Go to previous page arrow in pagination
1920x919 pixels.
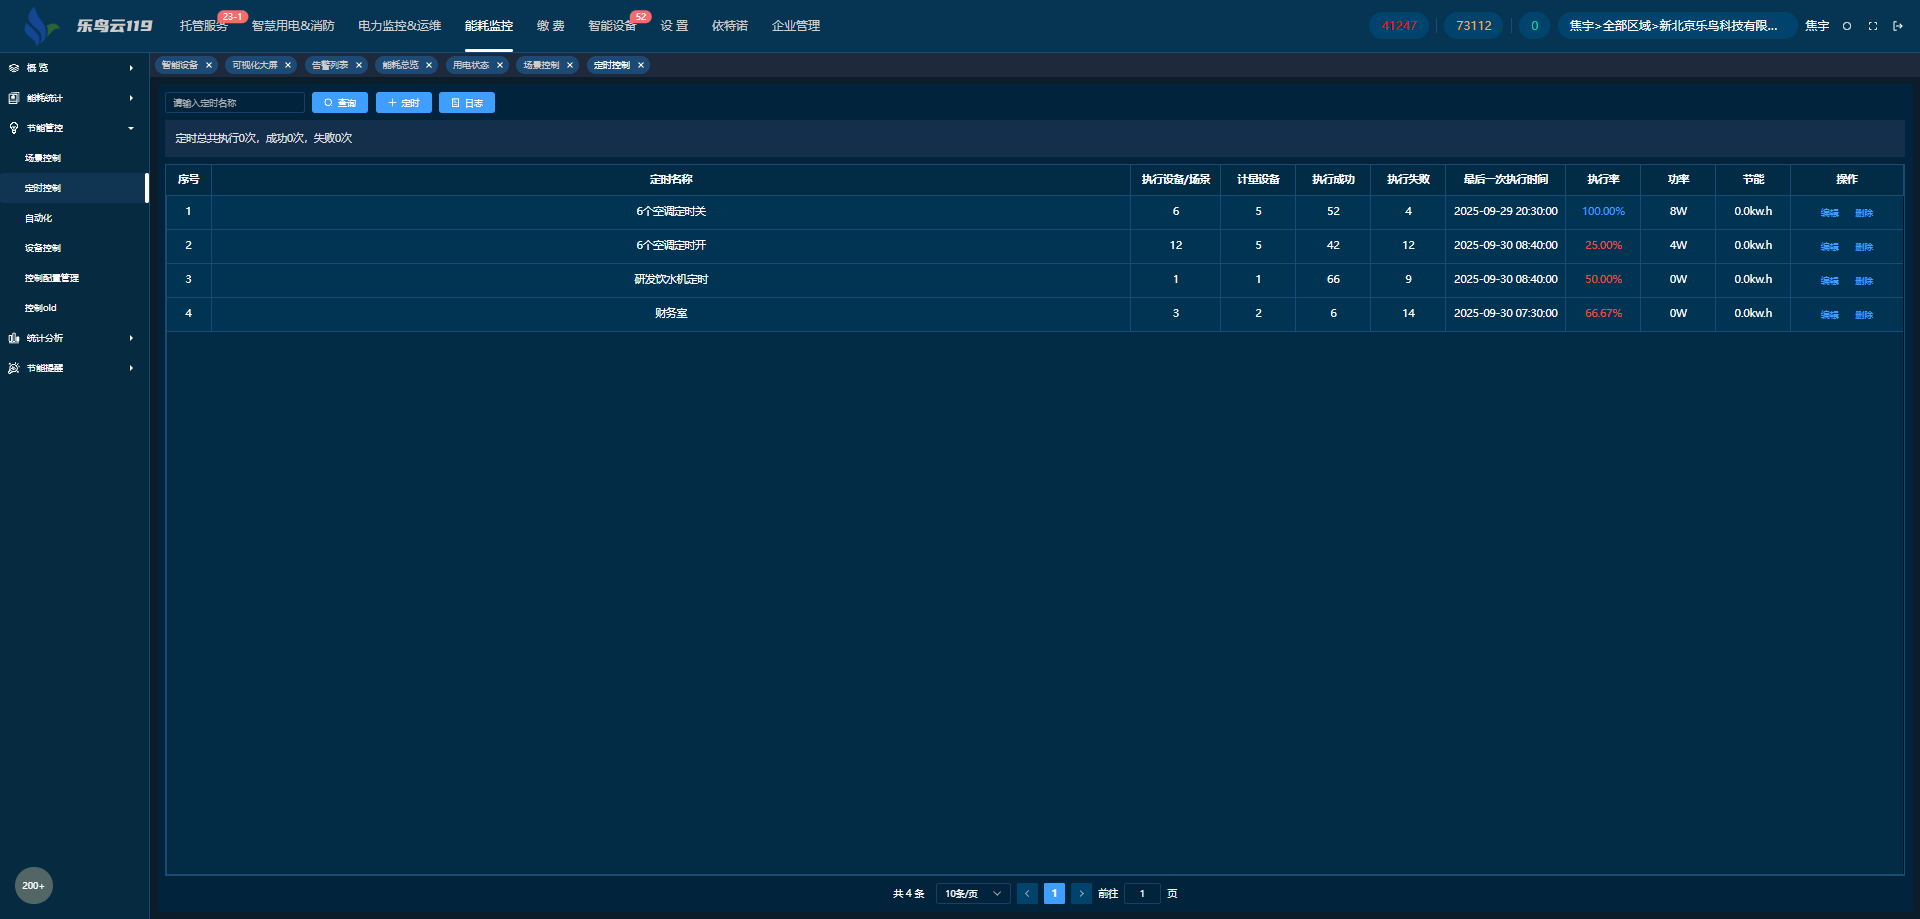coord(1027,893)
